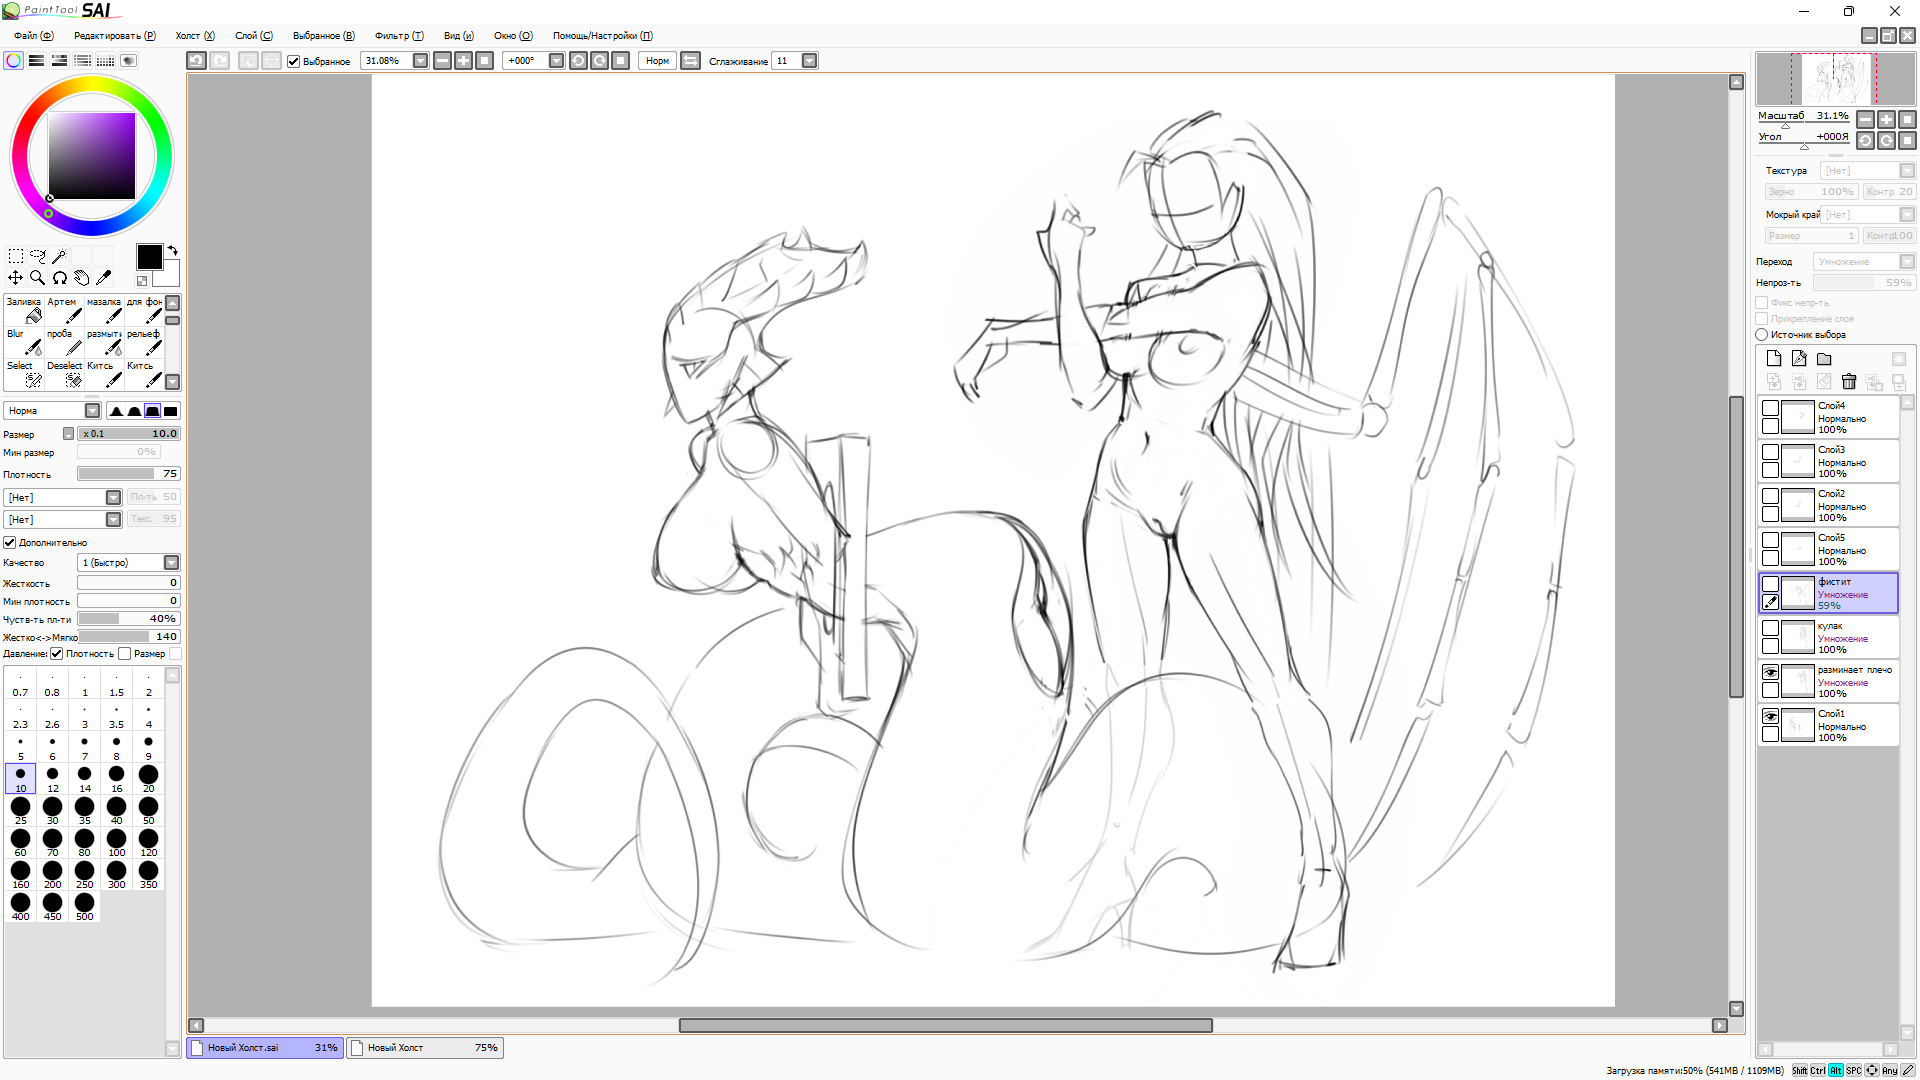The height and width of the screenshot is (1080, 1920).
Task: Select the rectangular selection tool
Action: point(16,256)
